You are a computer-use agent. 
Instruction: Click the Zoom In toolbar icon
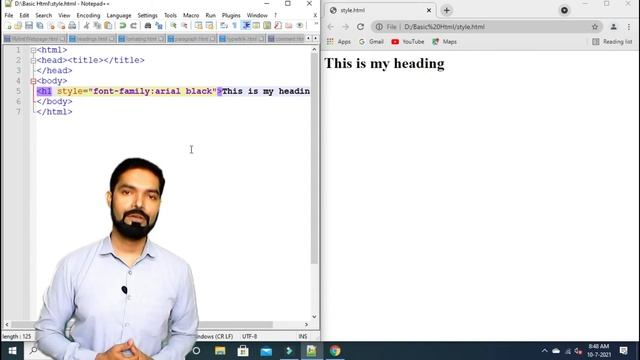click(x=173, y=26)
